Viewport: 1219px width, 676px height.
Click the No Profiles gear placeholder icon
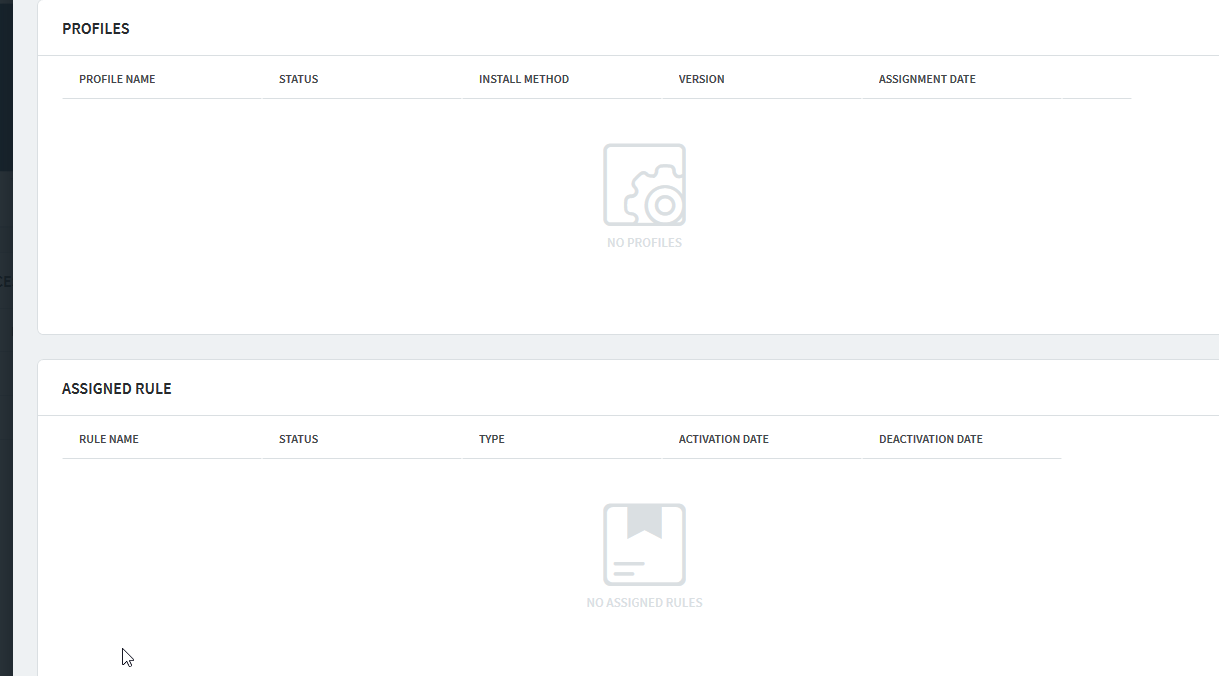coord(644,185)
